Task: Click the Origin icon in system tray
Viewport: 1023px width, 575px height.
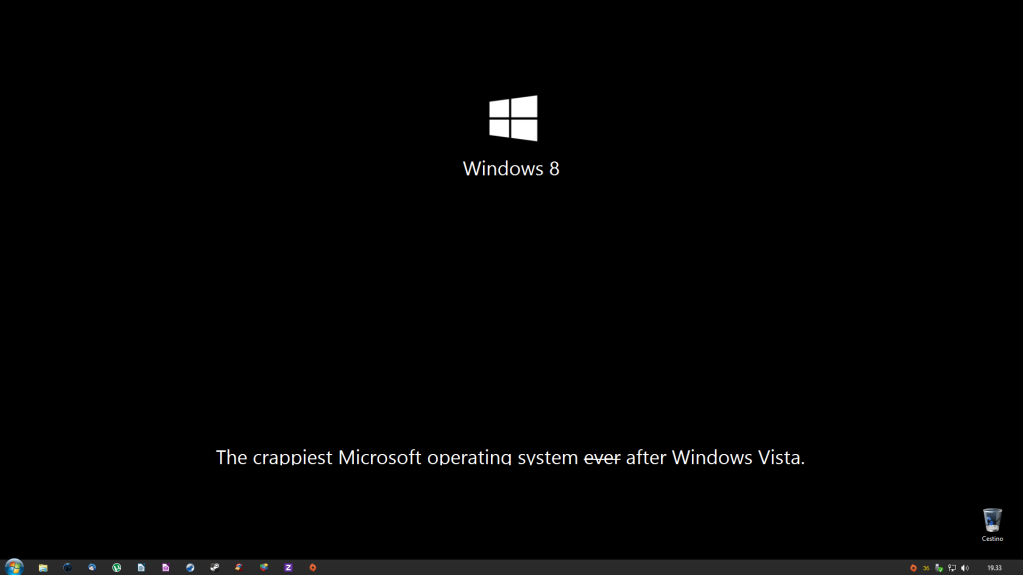Action: [913, 567]
